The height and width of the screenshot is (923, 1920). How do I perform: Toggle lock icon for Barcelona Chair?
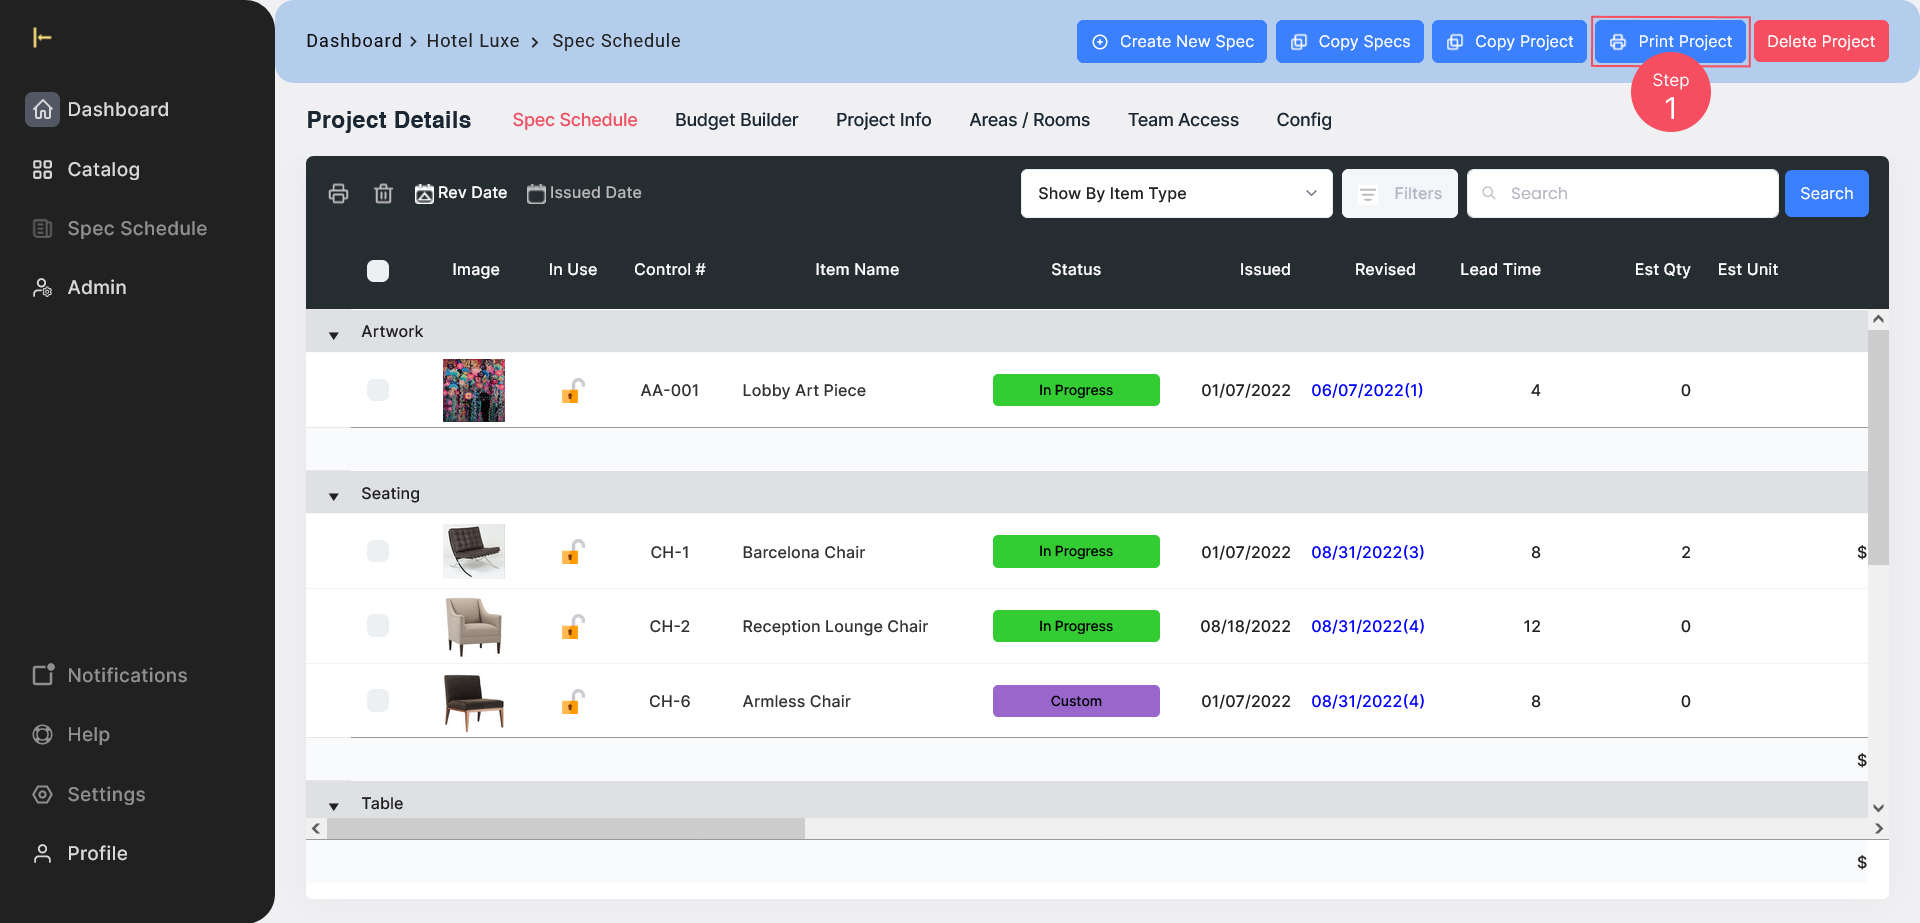(572, 551)
